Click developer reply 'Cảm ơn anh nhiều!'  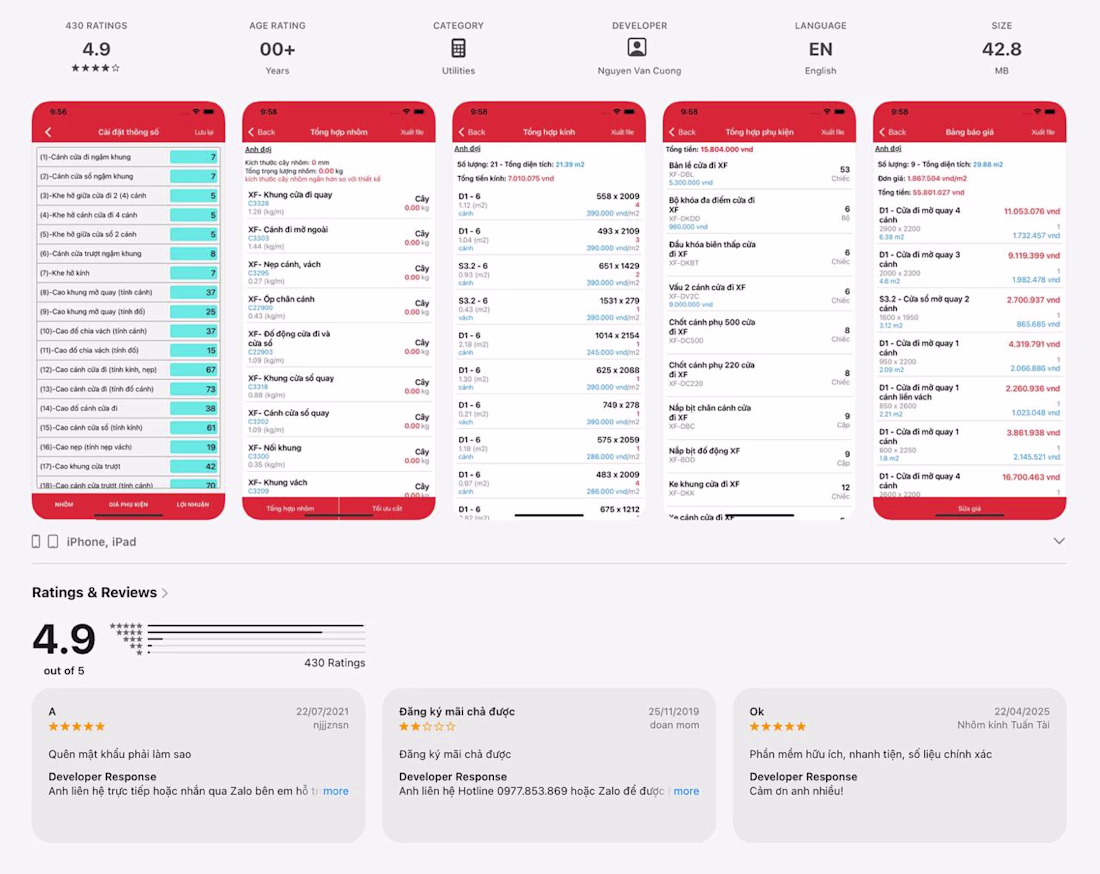[x=796, y=791]
